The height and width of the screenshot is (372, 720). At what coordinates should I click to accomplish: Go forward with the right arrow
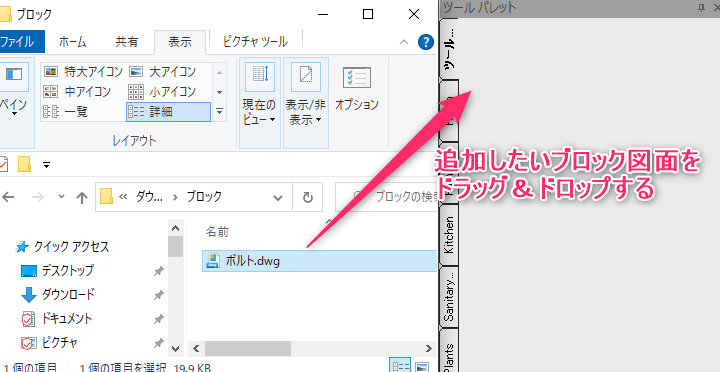coord(39,197)
